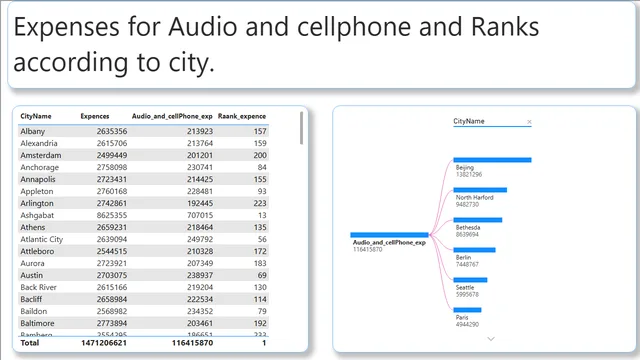This screenshot has width=640, height=360.
Task: Select the Attleboro city cell
Action: pos(37,251)
